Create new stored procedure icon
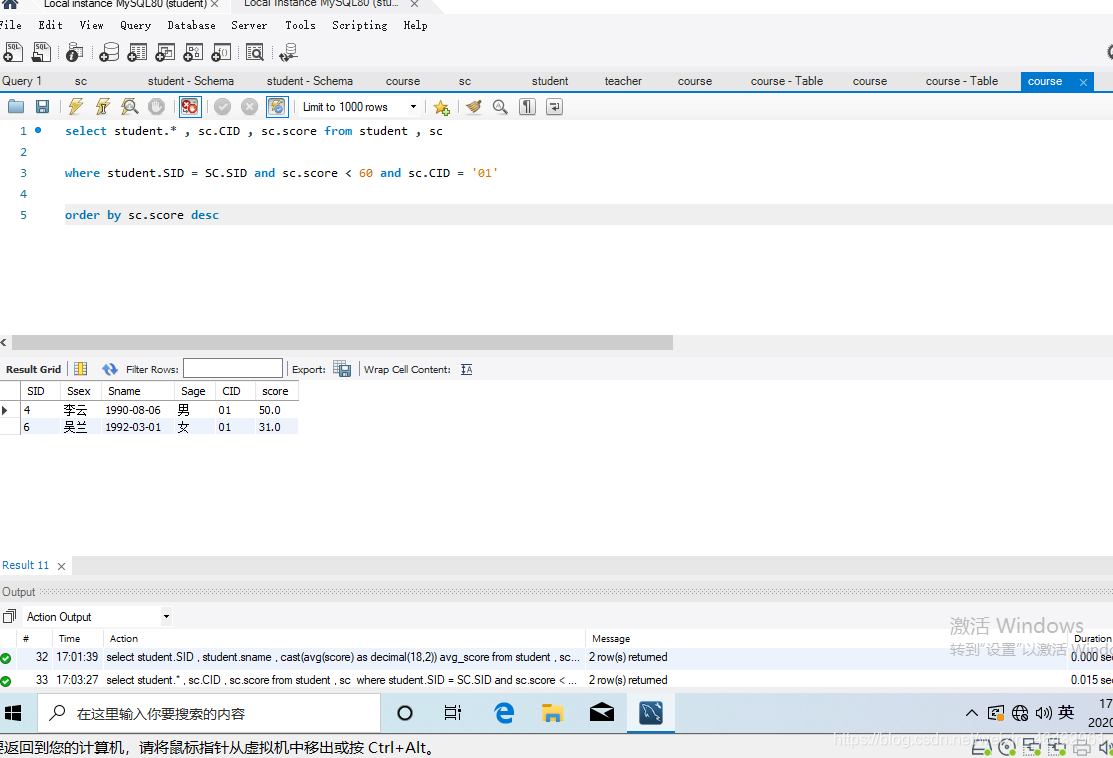Image resolution: width=1113 pixels, height=758 pixels. (x=193, y=52)
